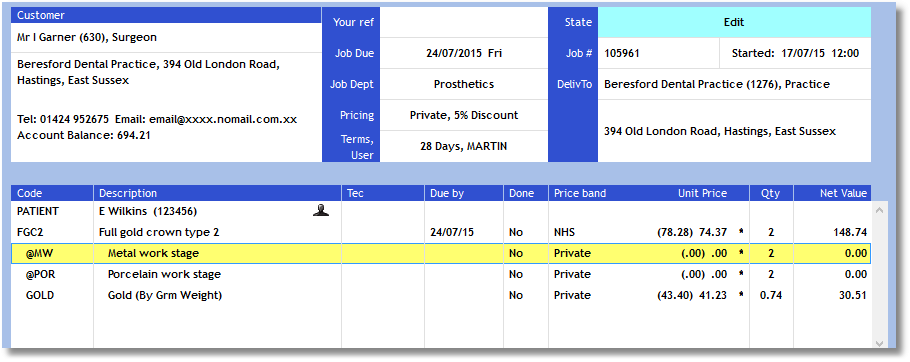This screenshot has height=362, width=910.
Task: Select the Metal work stage row
Action: pyautogui.click(x=440, y=253)
